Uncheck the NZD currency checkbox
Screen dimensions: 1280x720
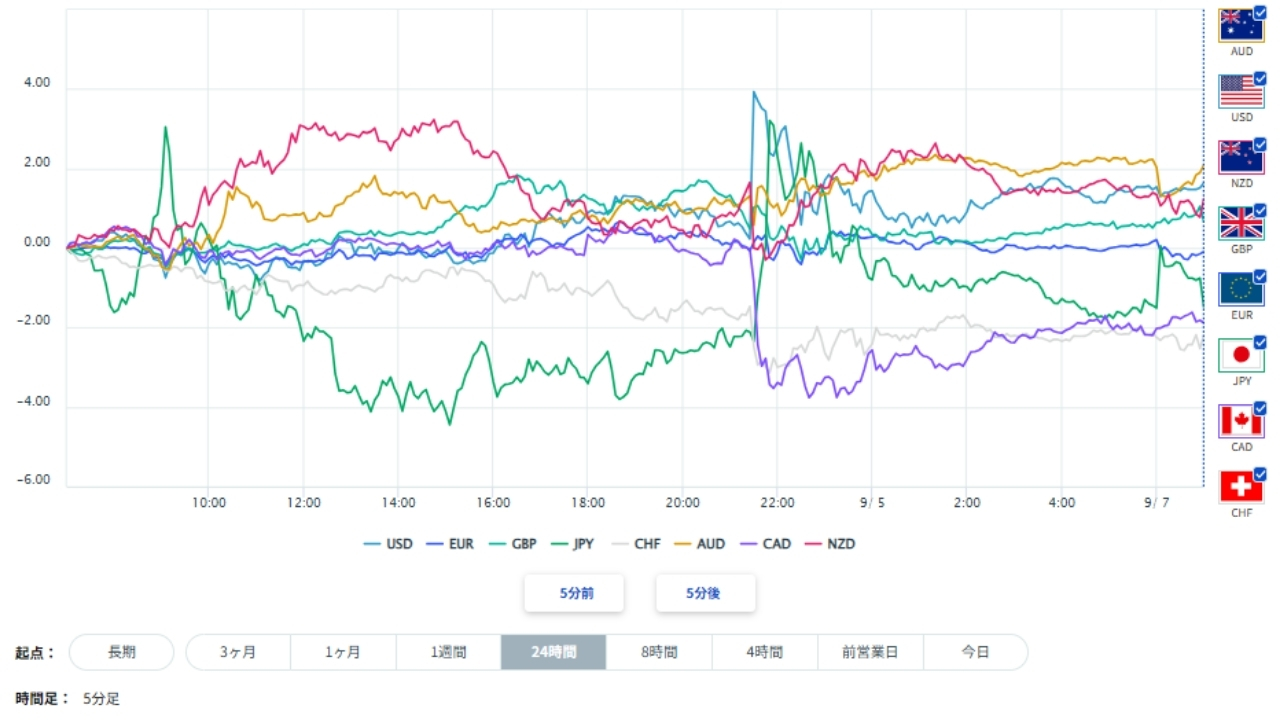click(1259, 145)
